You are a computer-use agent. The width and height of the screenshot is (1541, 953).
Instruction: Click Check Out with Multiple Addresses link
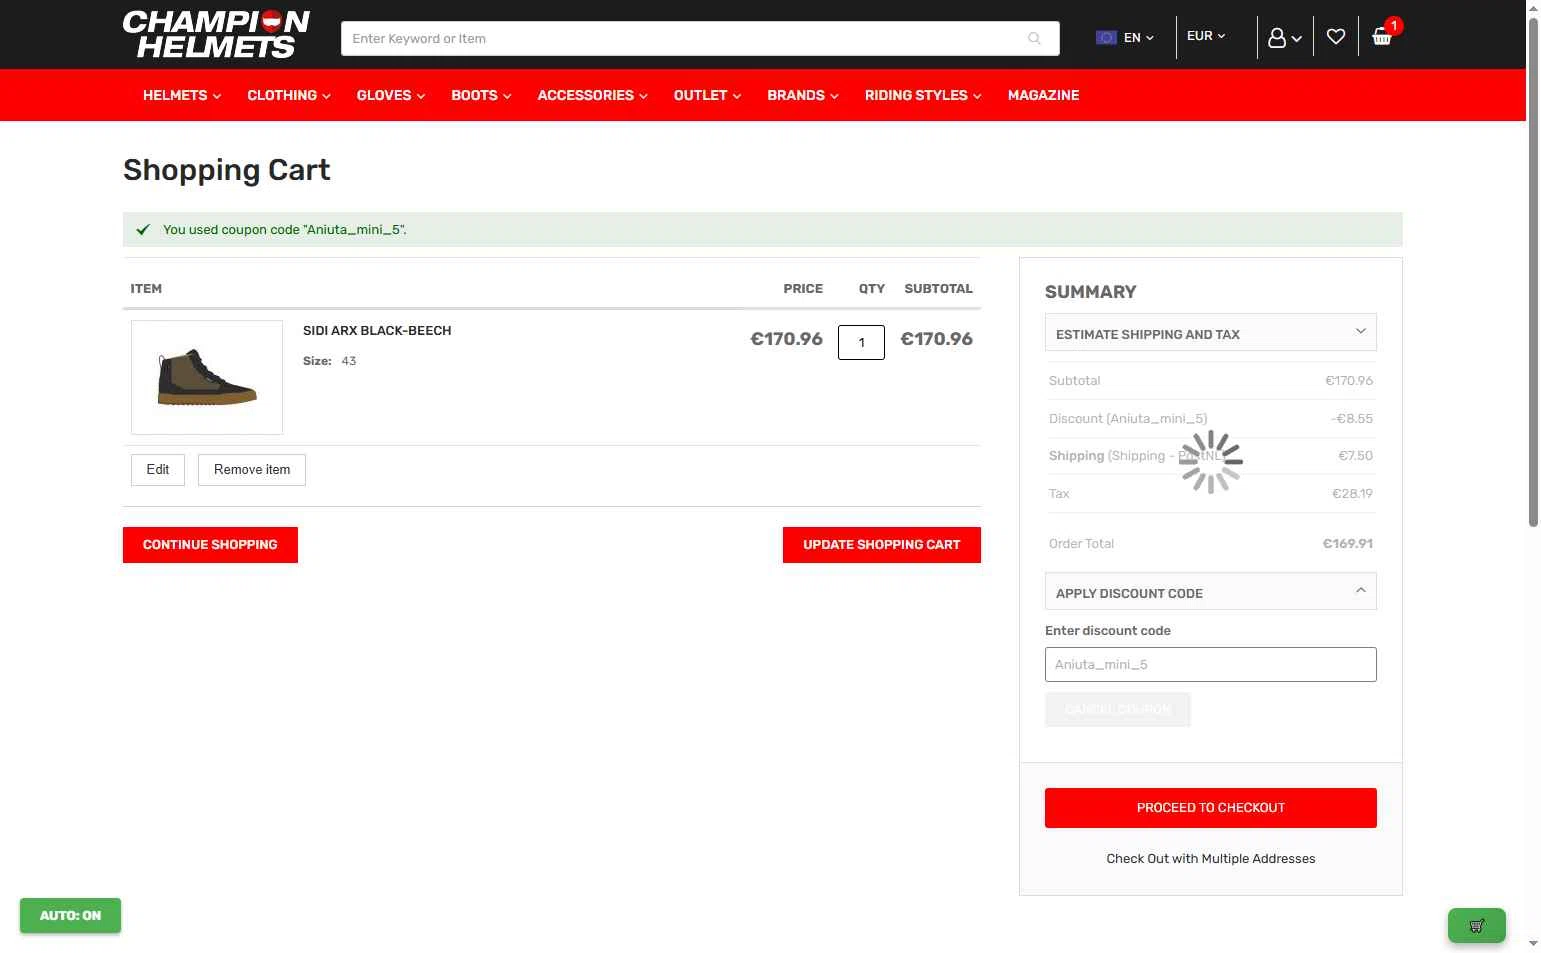pyautogui.click(x=1210, y=859)
